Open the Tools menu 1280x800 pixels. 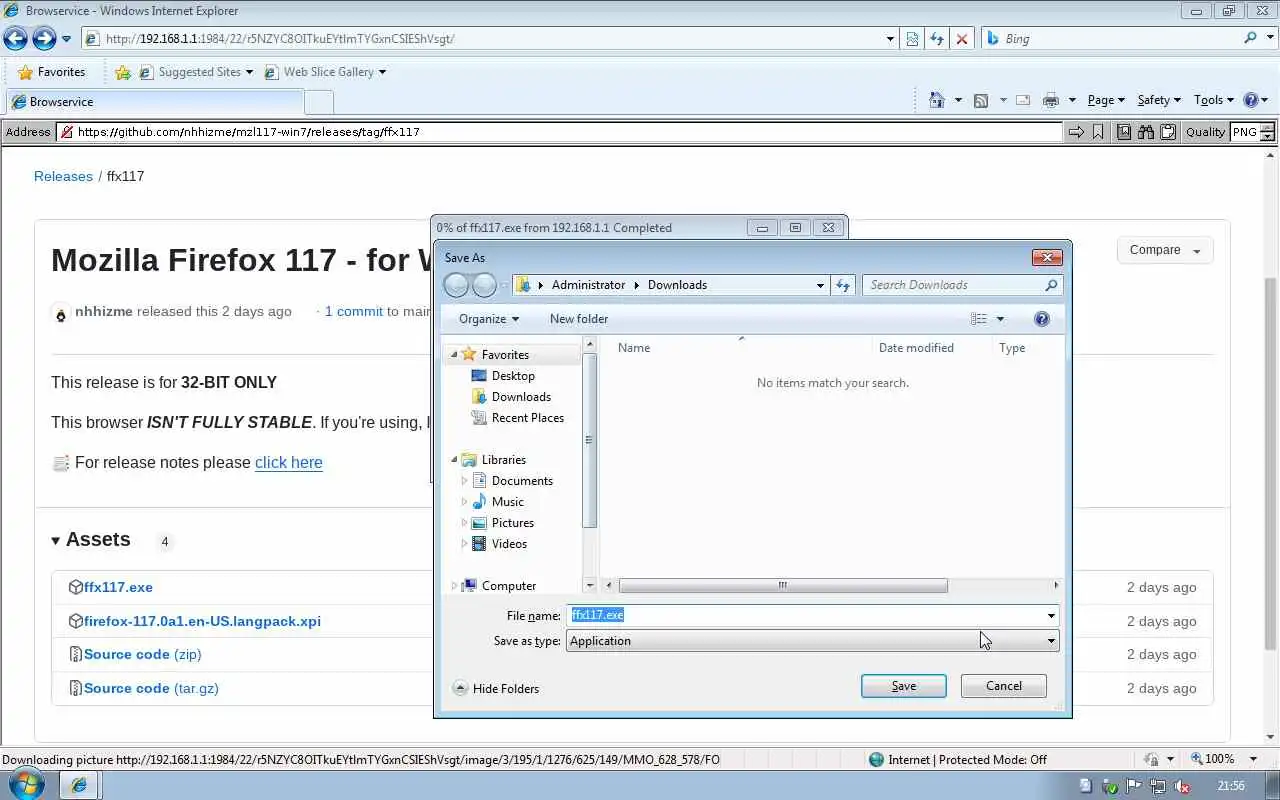coord(1214,100)
